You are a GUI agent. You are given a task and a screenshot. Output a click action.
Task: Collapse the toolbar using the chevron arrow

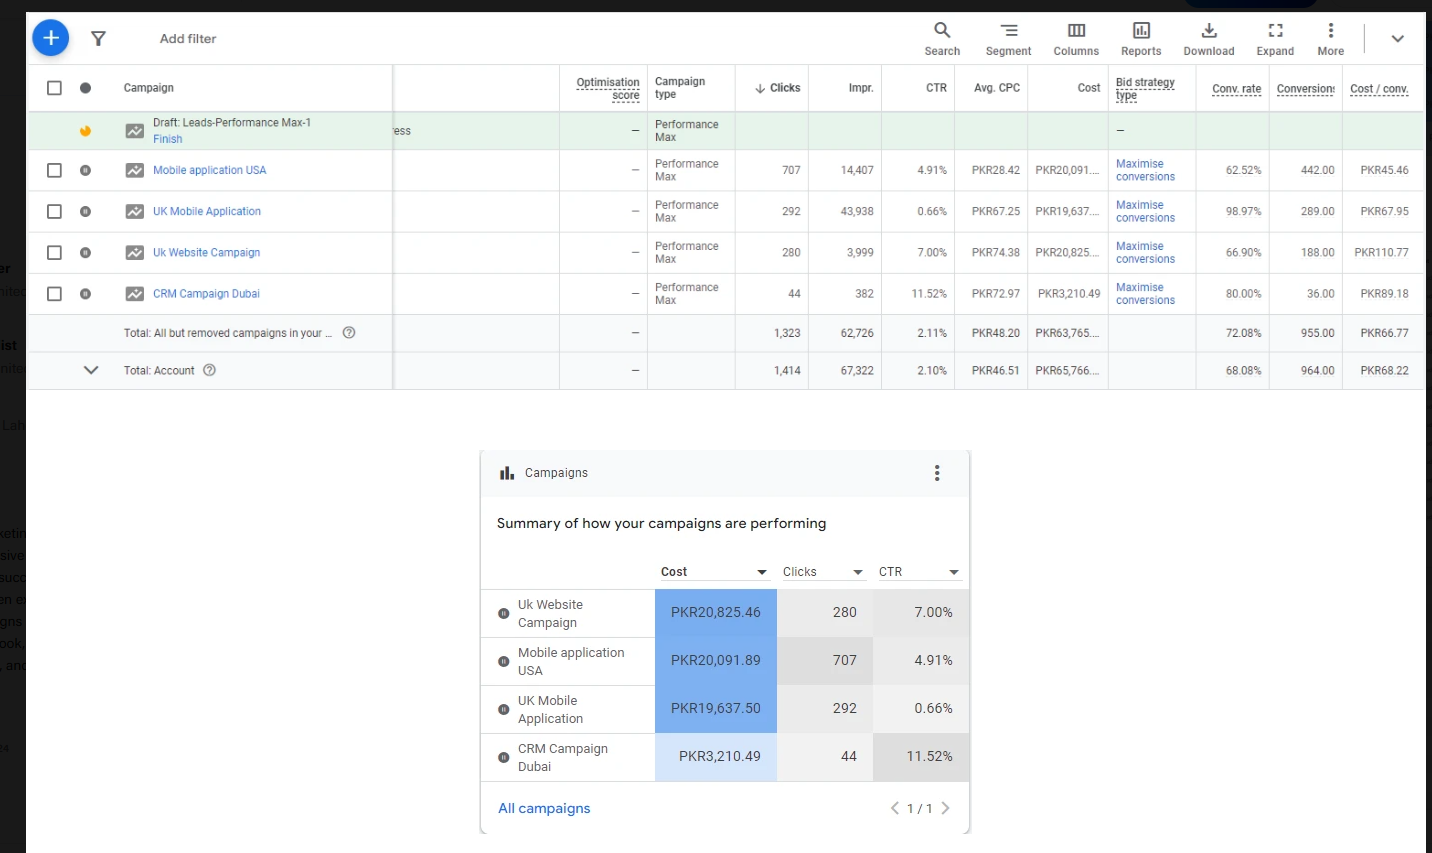coord(1397,39)
